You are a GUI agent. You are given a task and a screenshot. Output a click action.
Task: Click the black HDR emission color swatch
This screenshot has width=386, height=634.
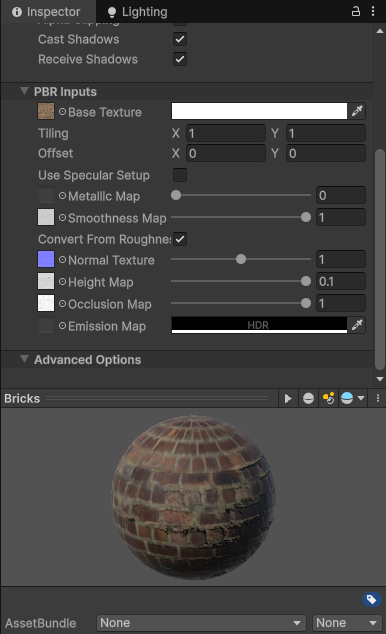coord(259,325)
